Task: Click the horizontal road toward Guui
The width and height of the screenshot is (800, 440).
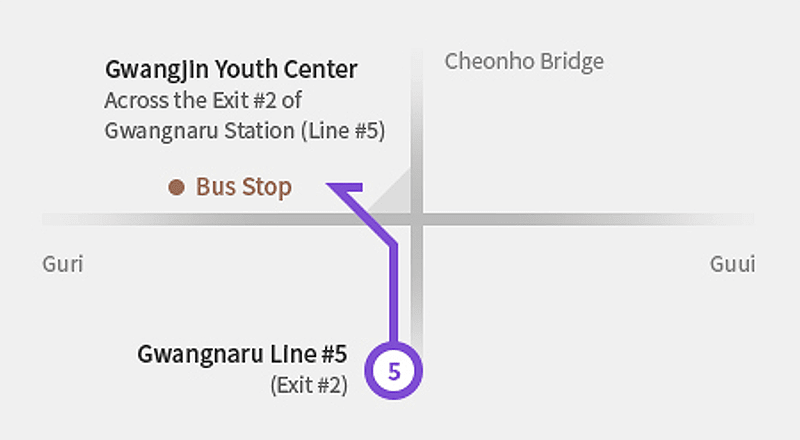Action: (589, 219)
